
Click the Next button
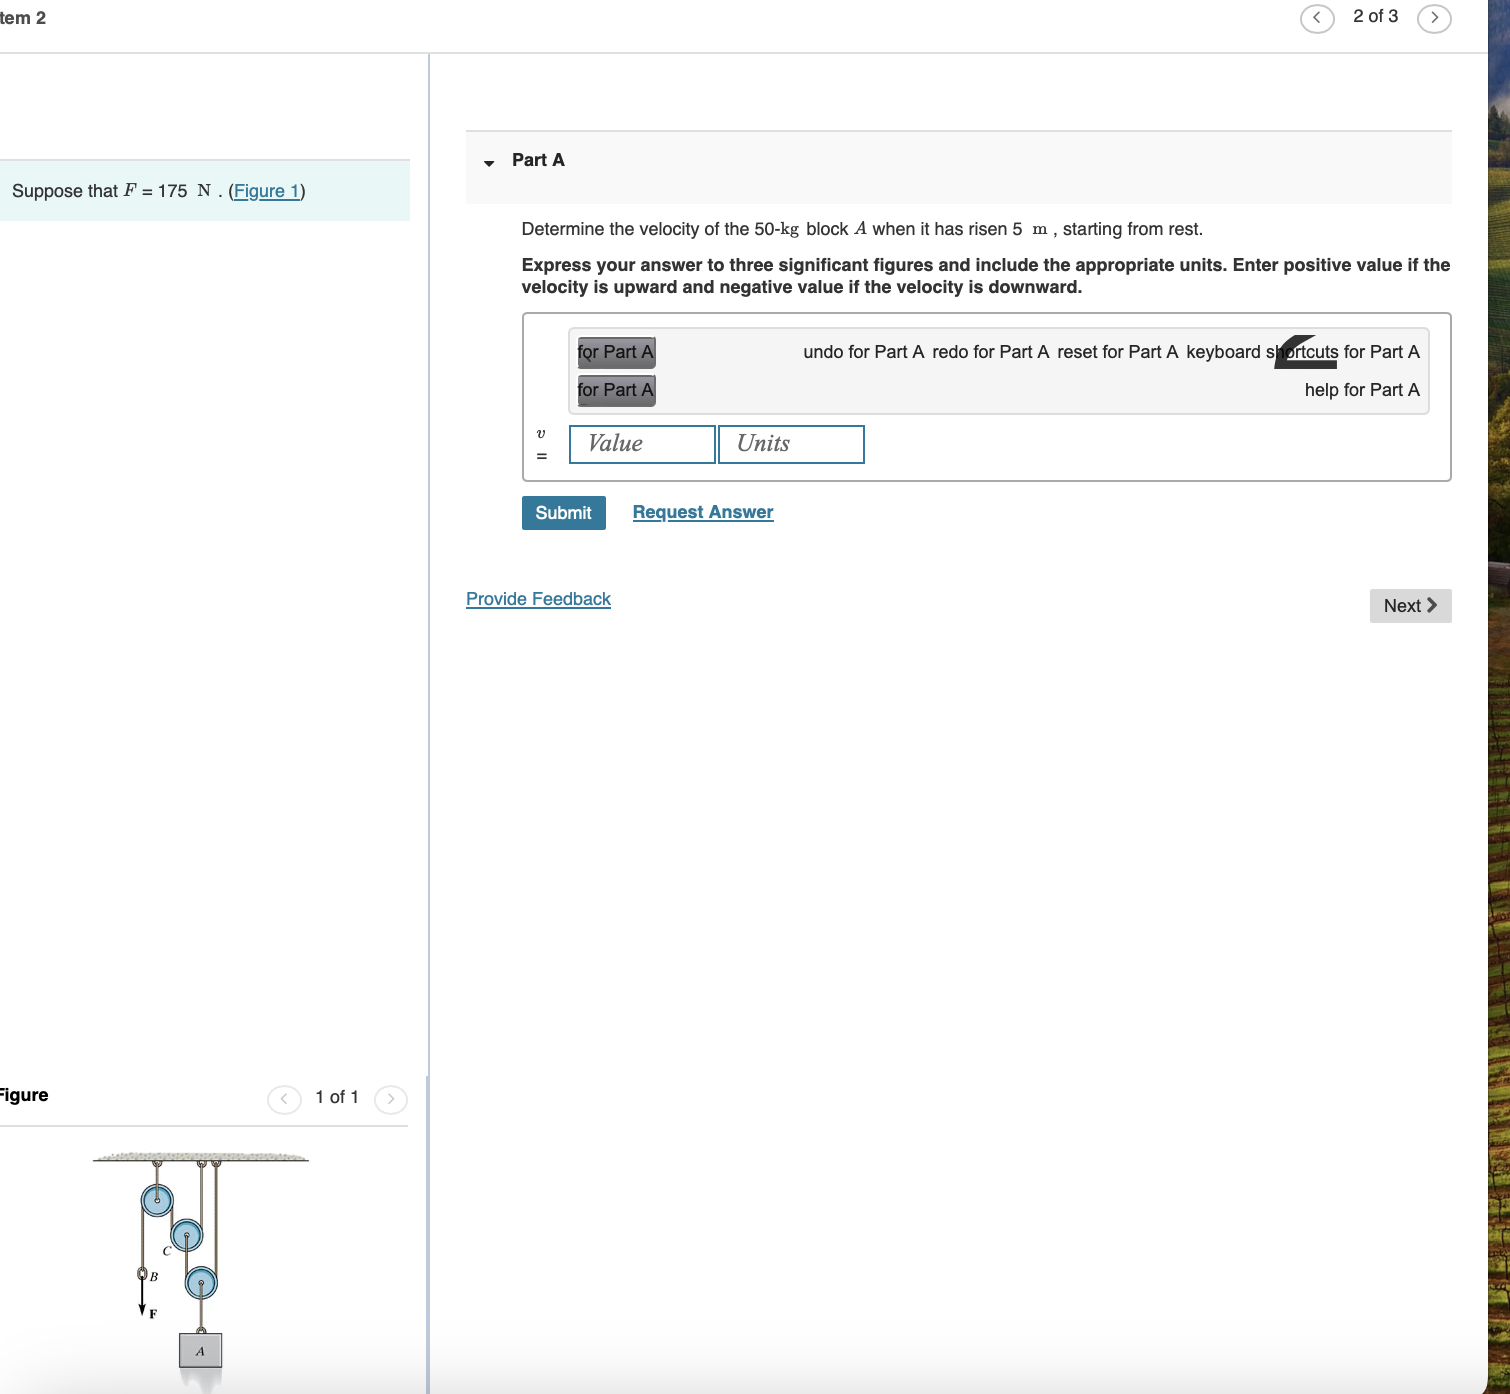[1410, 605]
